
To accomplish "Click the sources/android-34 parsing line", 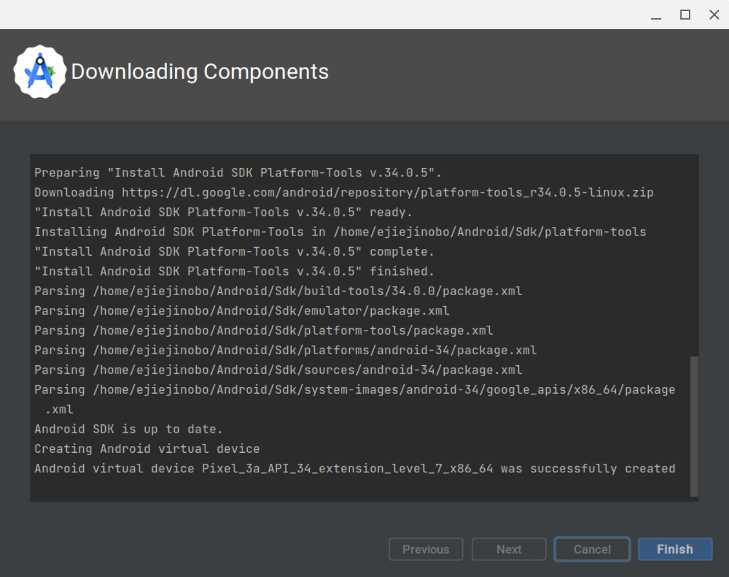I will (x=278, y=370).
